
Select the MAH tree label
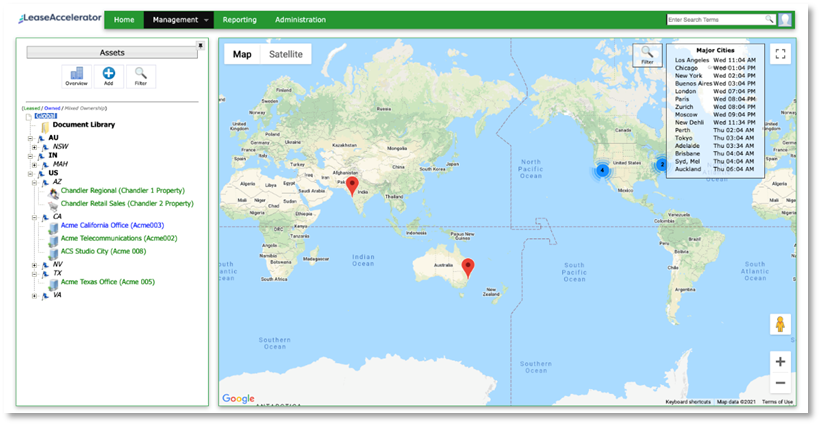(x=61, y=164)
